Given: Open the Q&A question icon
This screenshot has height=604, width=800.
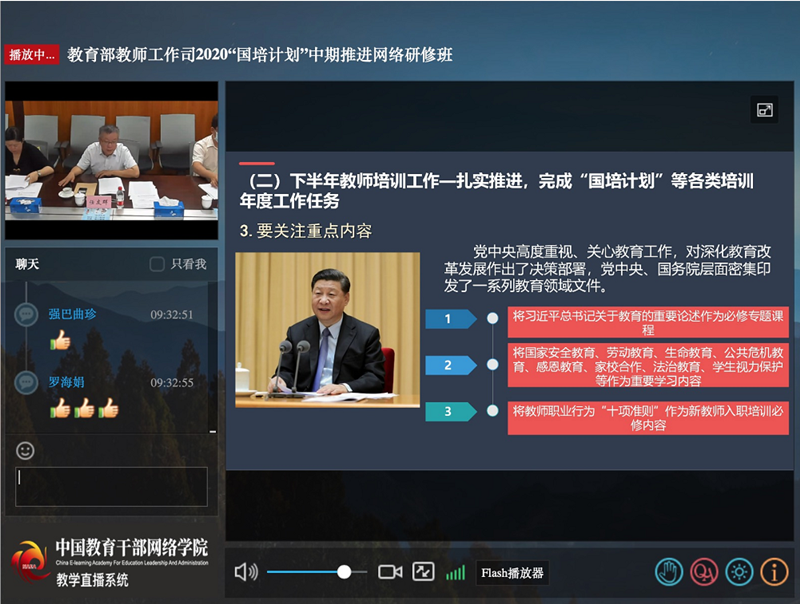Looking at the screenshot, I should (x=704, y=572).
